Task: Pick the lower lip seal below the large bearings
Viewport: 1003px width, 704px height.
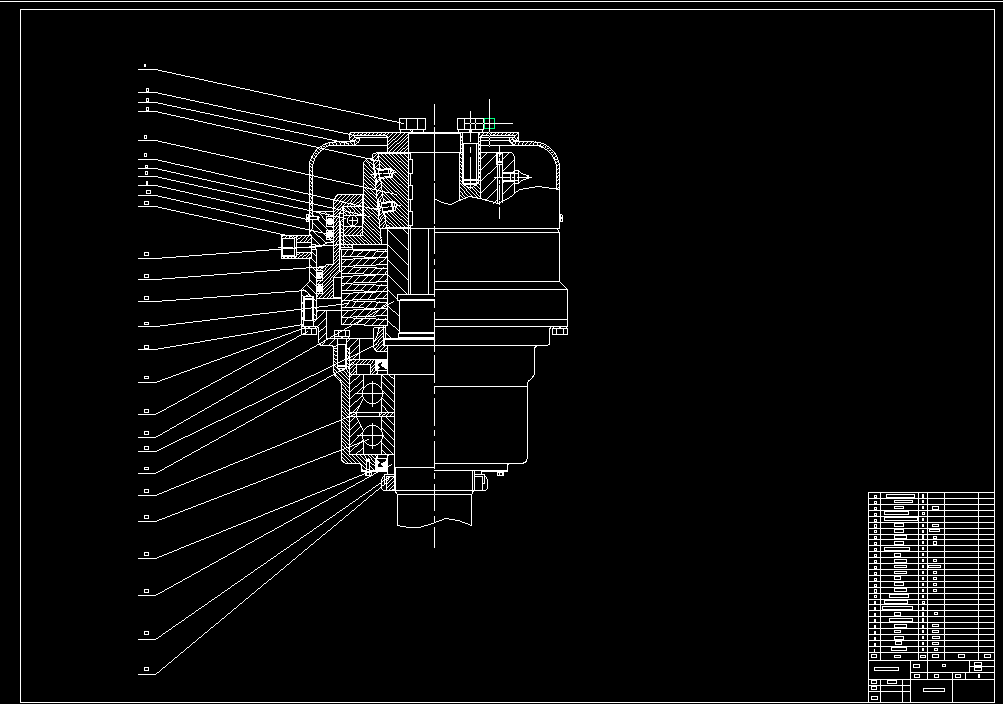Action: click(382, 464)
